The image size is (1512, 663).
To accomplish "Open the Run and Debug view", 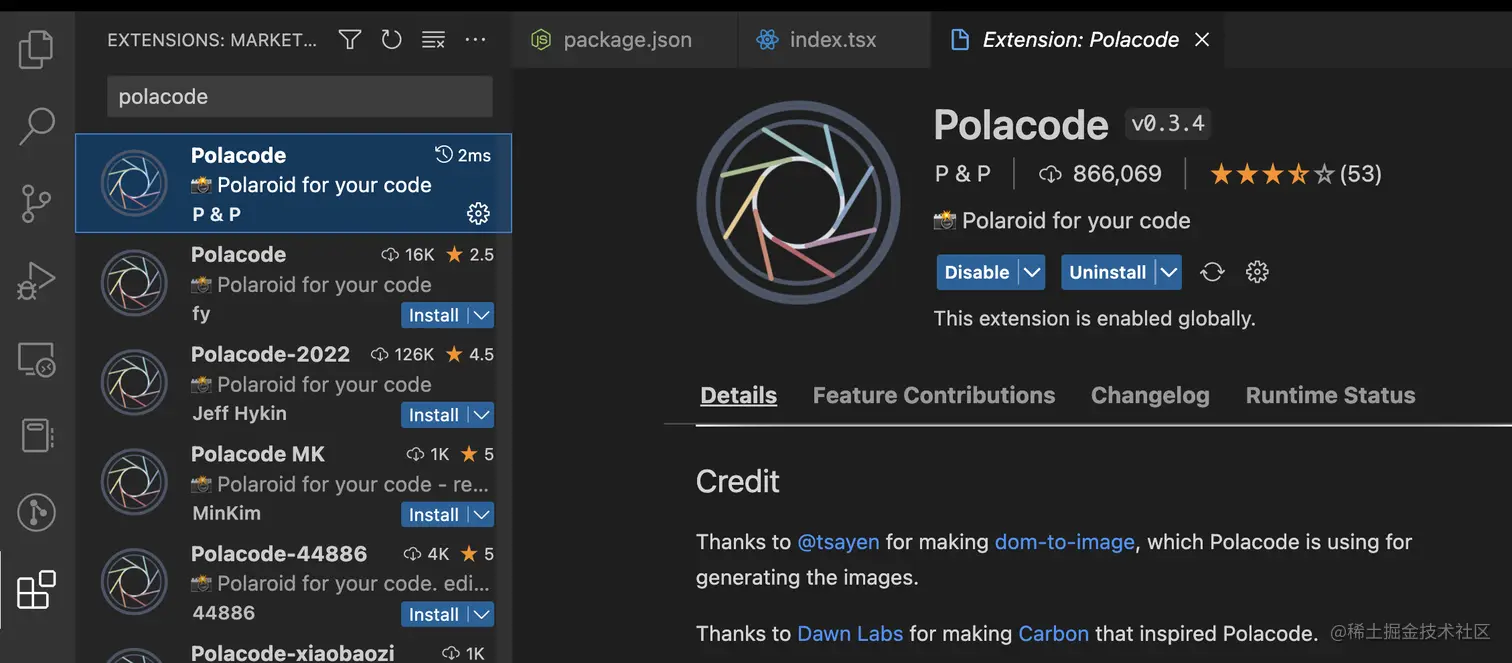I will tap(36, 281).
